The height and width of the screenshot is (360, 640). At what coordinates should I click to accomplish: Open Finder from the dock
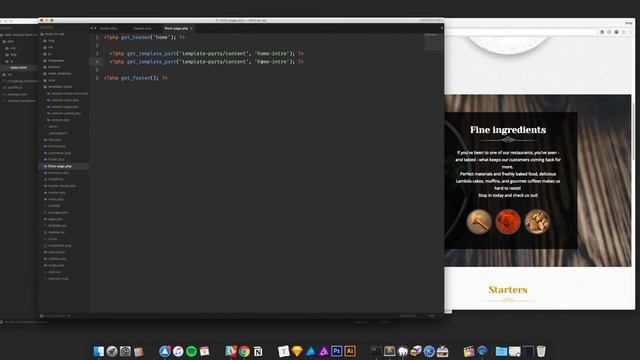coord(98,351)
